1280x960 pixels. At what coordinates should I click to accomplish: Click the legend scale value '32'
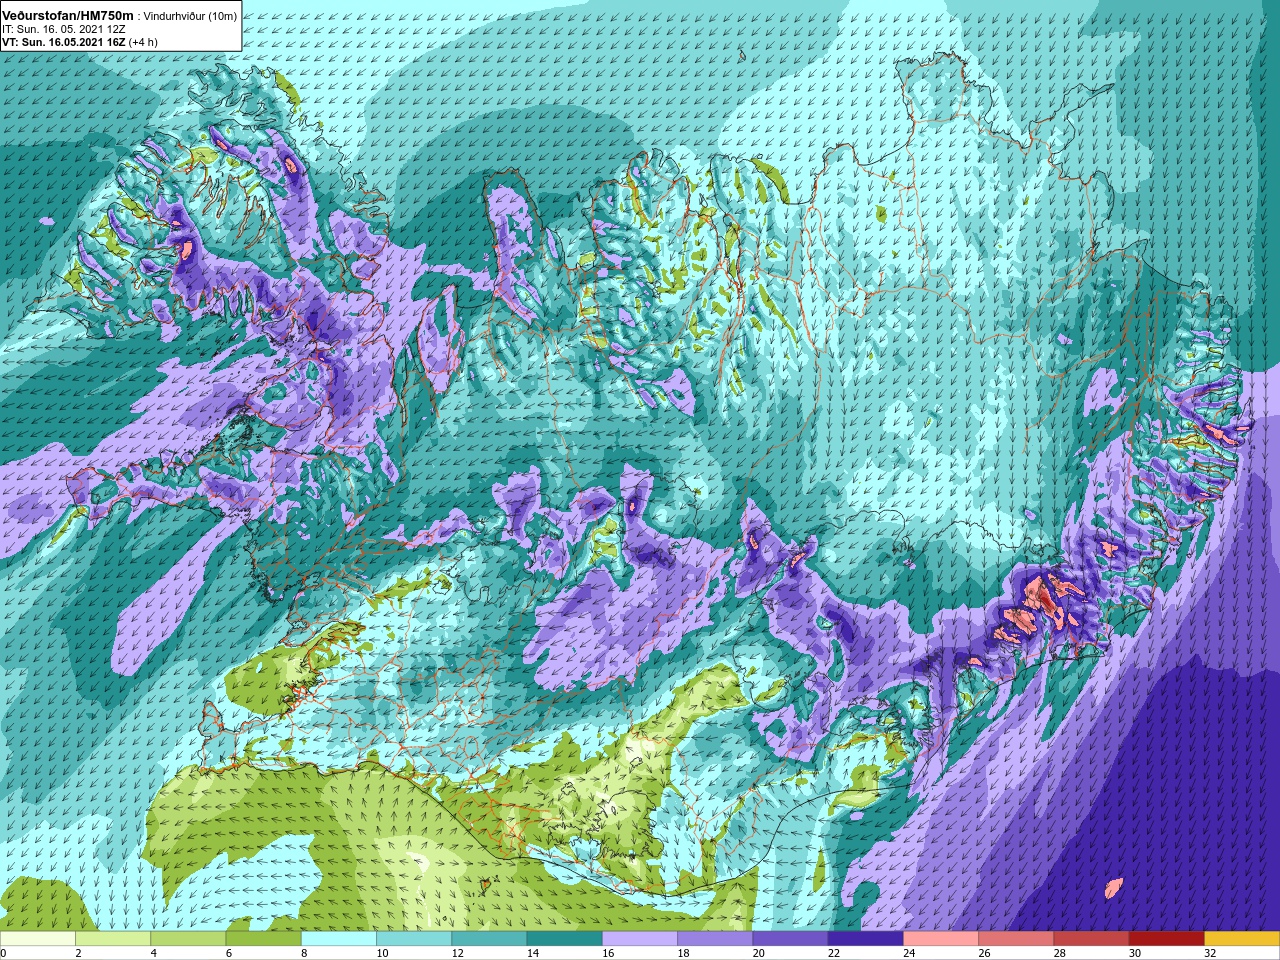pos(1209,953)
